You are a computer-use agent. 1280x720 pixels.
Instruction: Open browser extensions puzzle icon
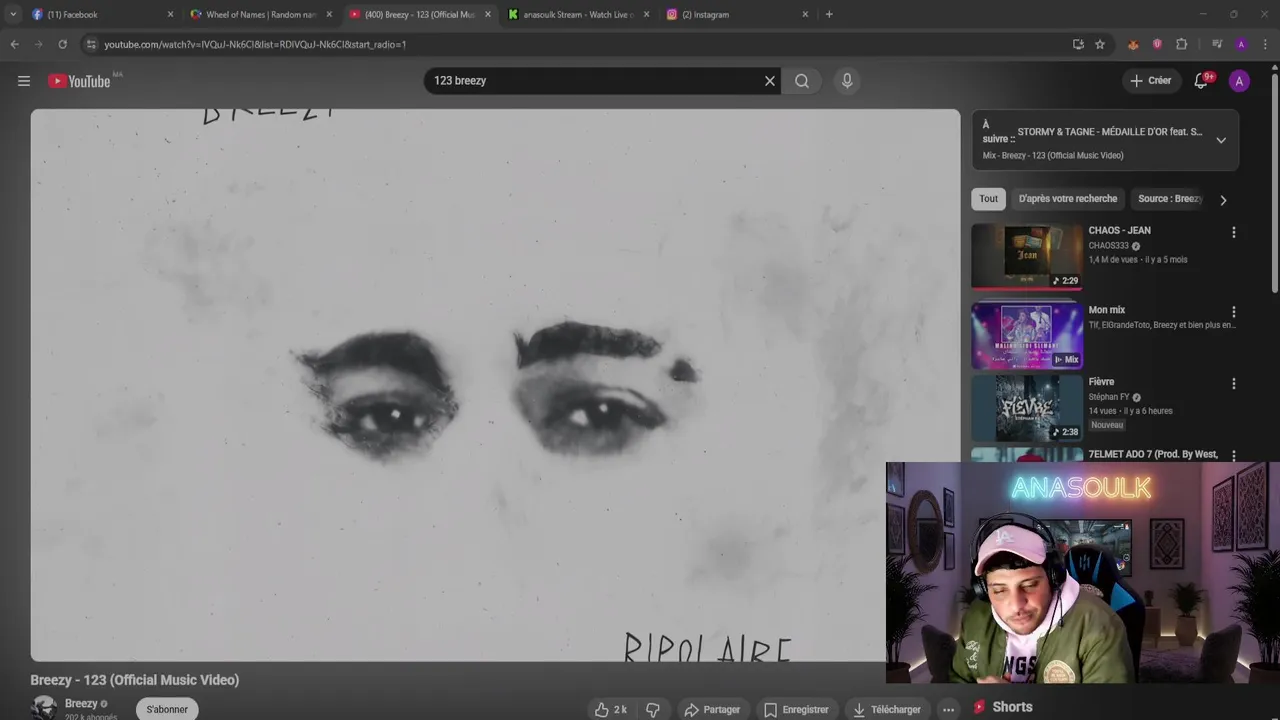[1181, 44]
